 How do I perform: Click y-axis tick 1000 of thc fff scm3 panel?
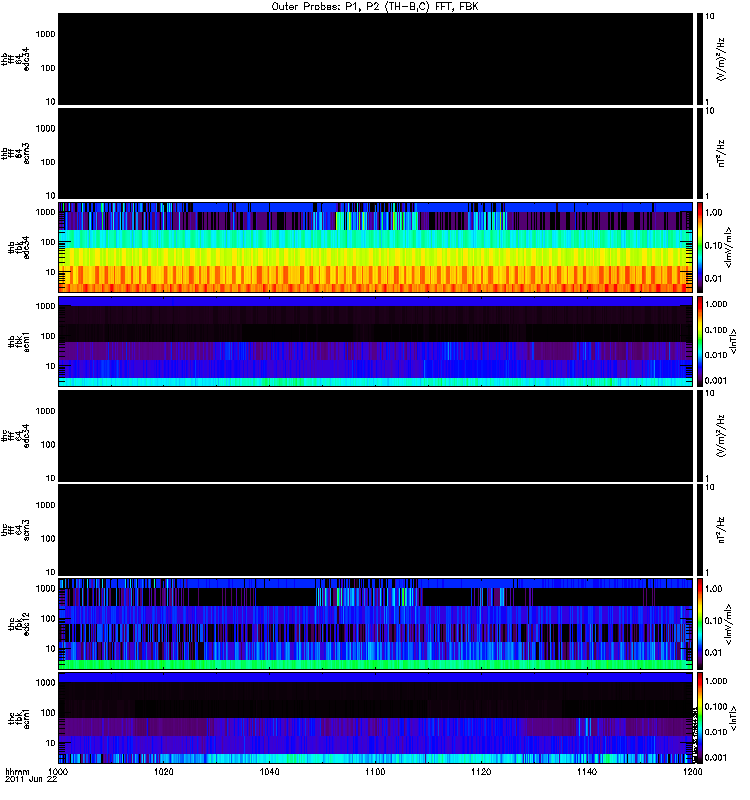(x=45, y=505)
